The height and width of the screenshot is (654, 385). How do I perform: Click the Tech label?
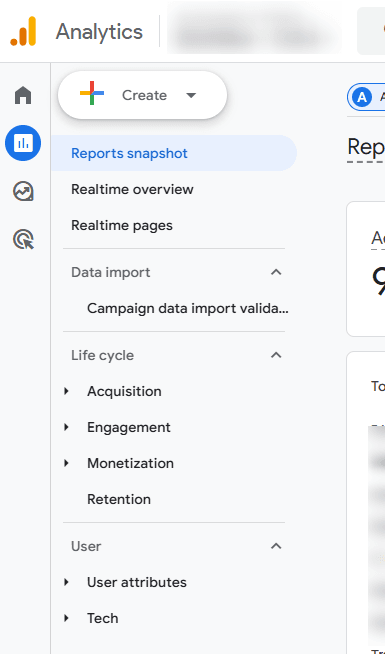pos(103,618)
